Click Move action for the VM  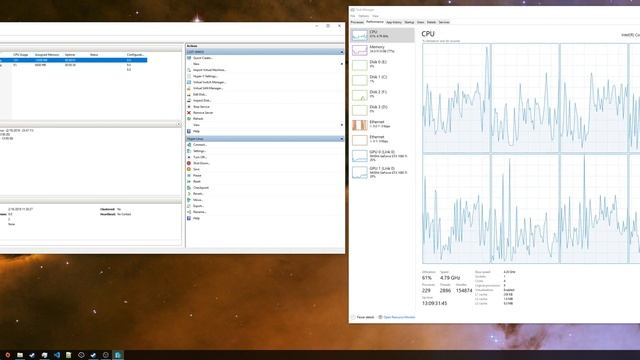point(198,200)
